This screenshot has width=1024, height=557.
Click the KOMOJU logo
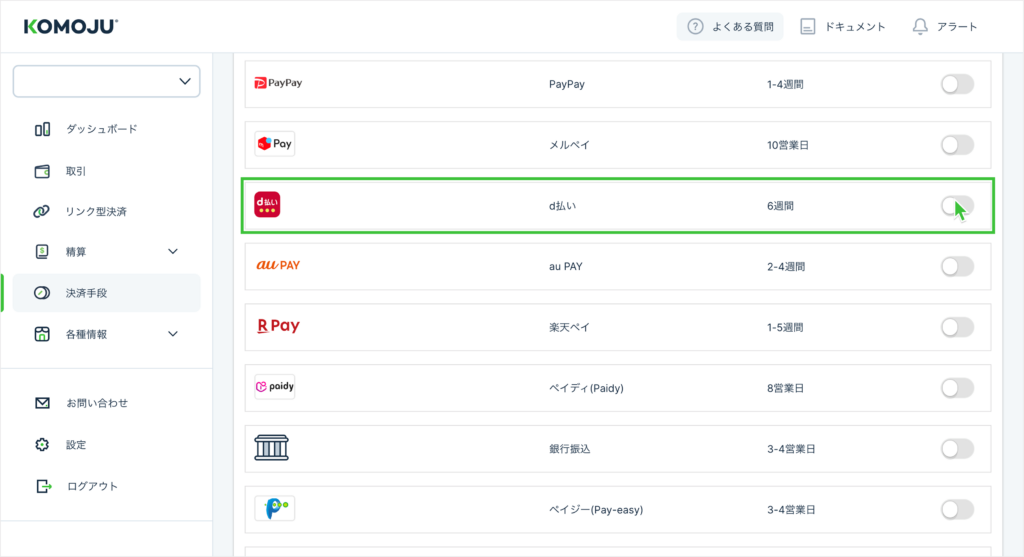pyautogui.click(x=71, y=26)
